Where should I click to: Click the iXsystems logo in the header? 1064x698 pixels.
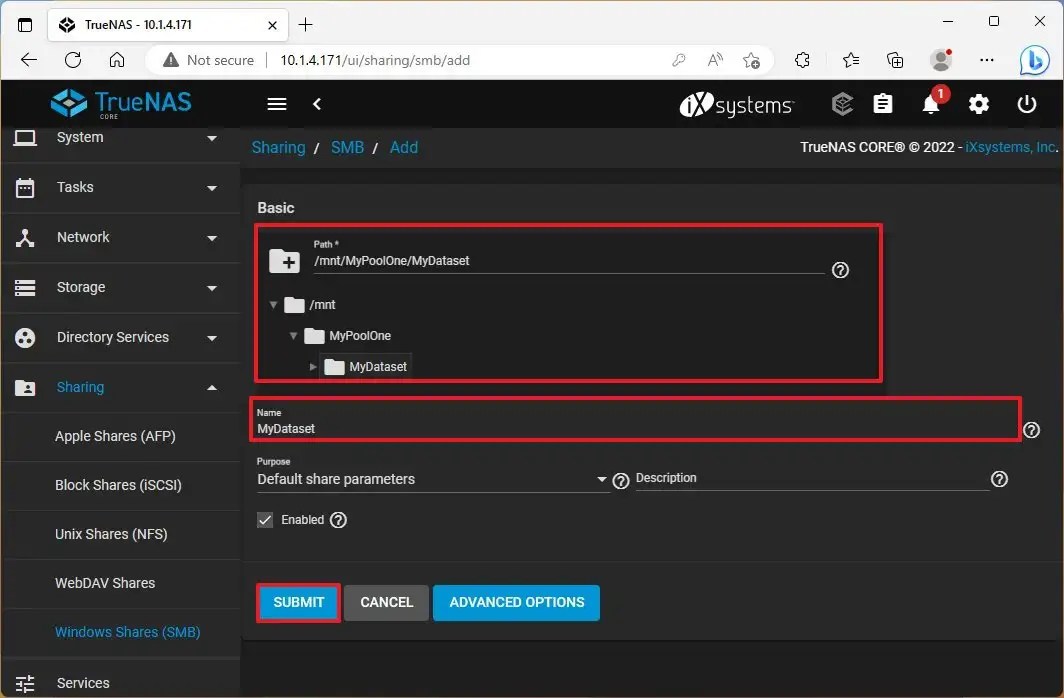[x=737, y=104]
